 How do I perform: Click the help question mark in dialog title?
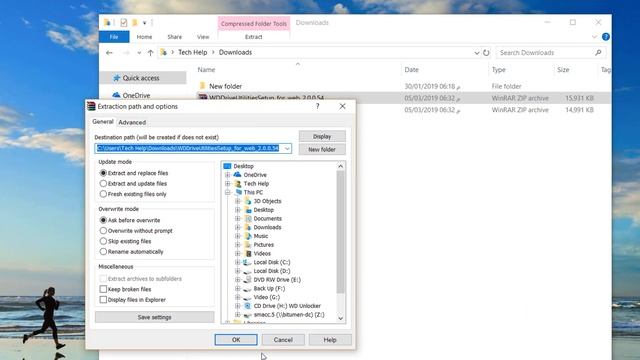[x=317, y=106]
